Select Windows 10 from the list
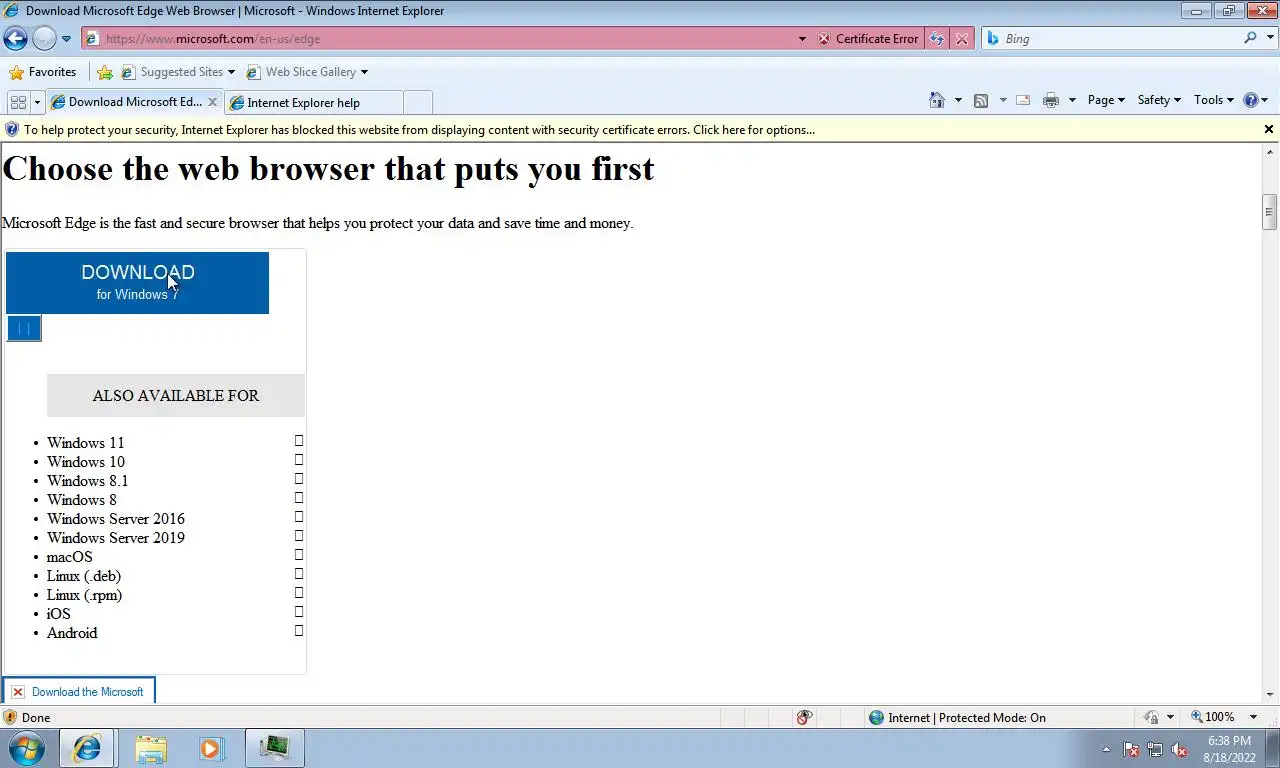1280x768 pixels. pos(86,462)
